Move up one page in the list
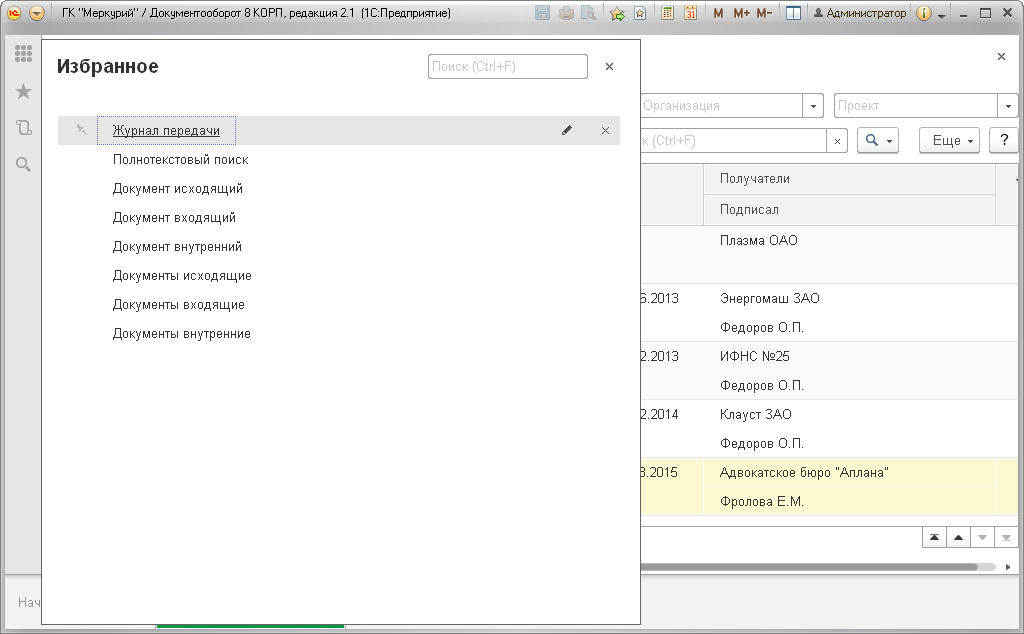This screenshot has width=1024, height=634. click(958, 537)
